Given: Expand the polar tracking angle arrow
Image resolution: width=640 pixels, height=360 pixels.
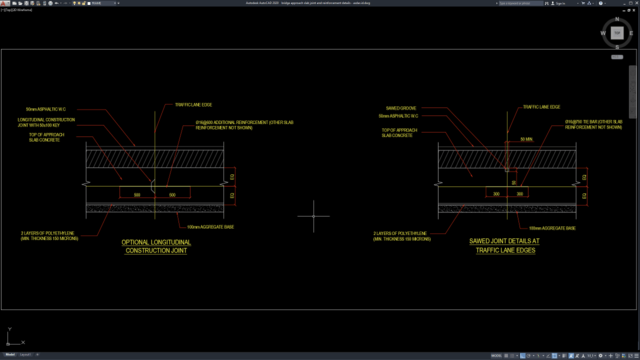Looking at the screenshot, I should (533, 356).
